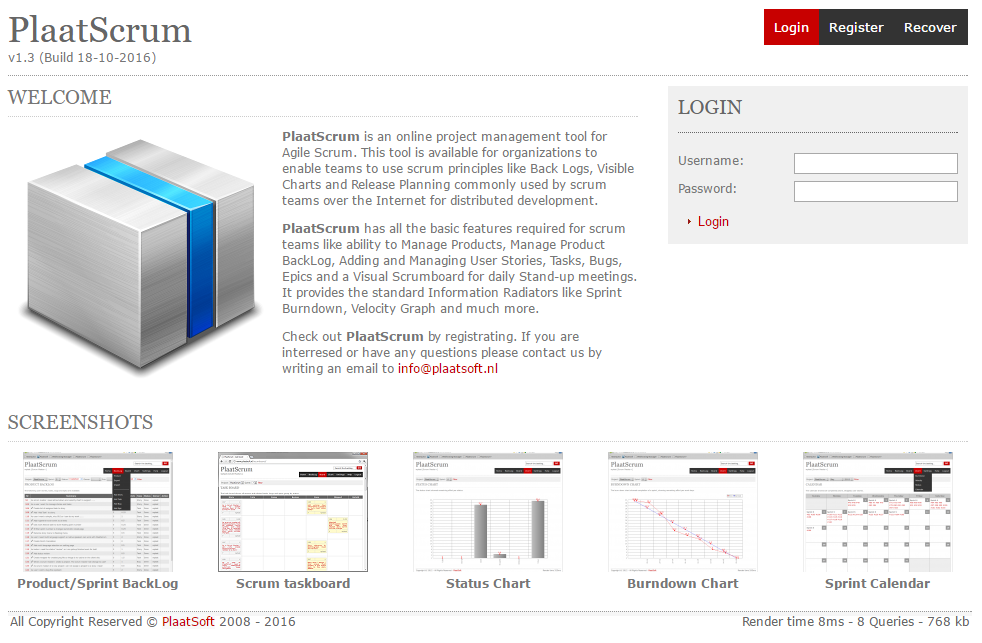This screenshot has width=982, height=643.
Task: Click the SCREENSHOTS section heading
Action: click(x=80, y=423)
